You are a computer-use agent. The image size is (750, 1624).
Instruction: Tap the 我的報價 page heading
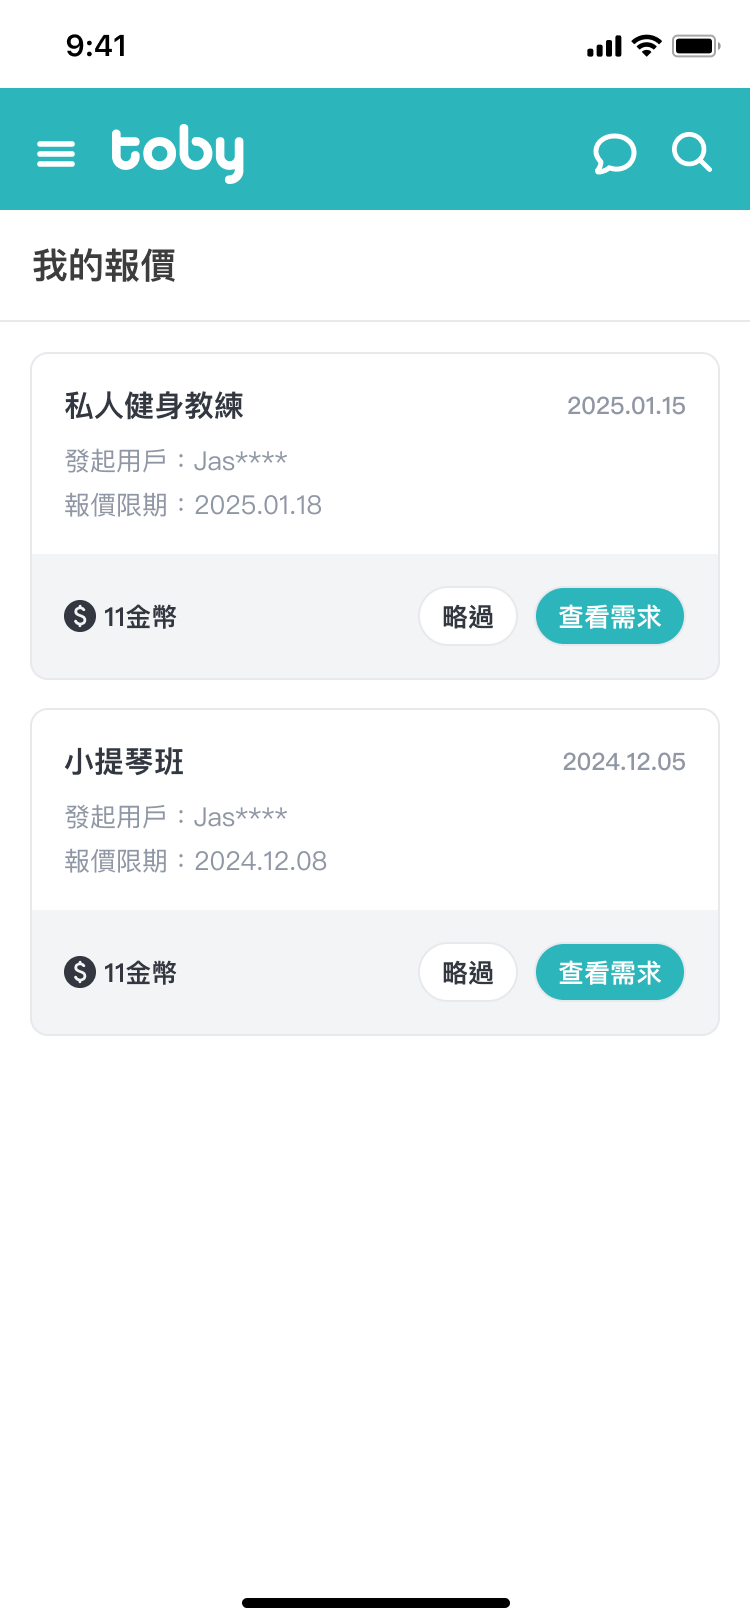tap(104, 266)
